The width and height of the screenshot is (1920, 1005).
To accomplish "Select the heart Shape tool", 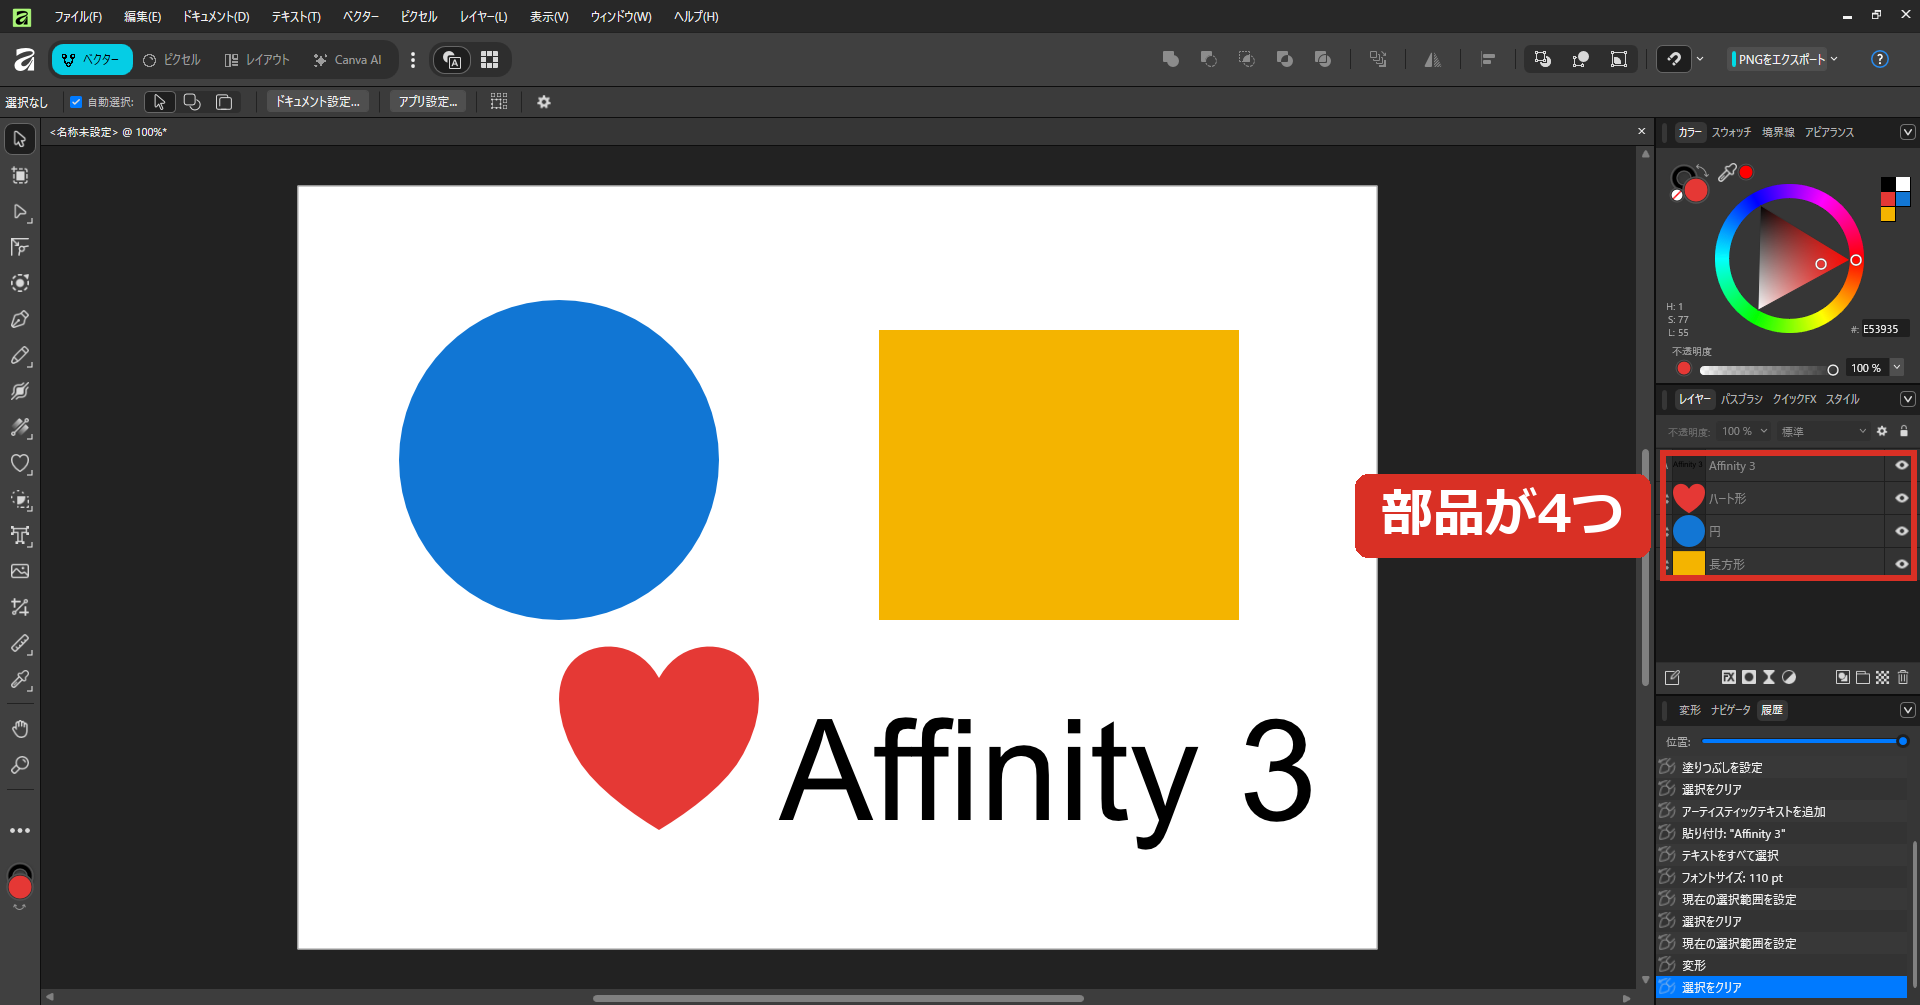I will [20, 464].
